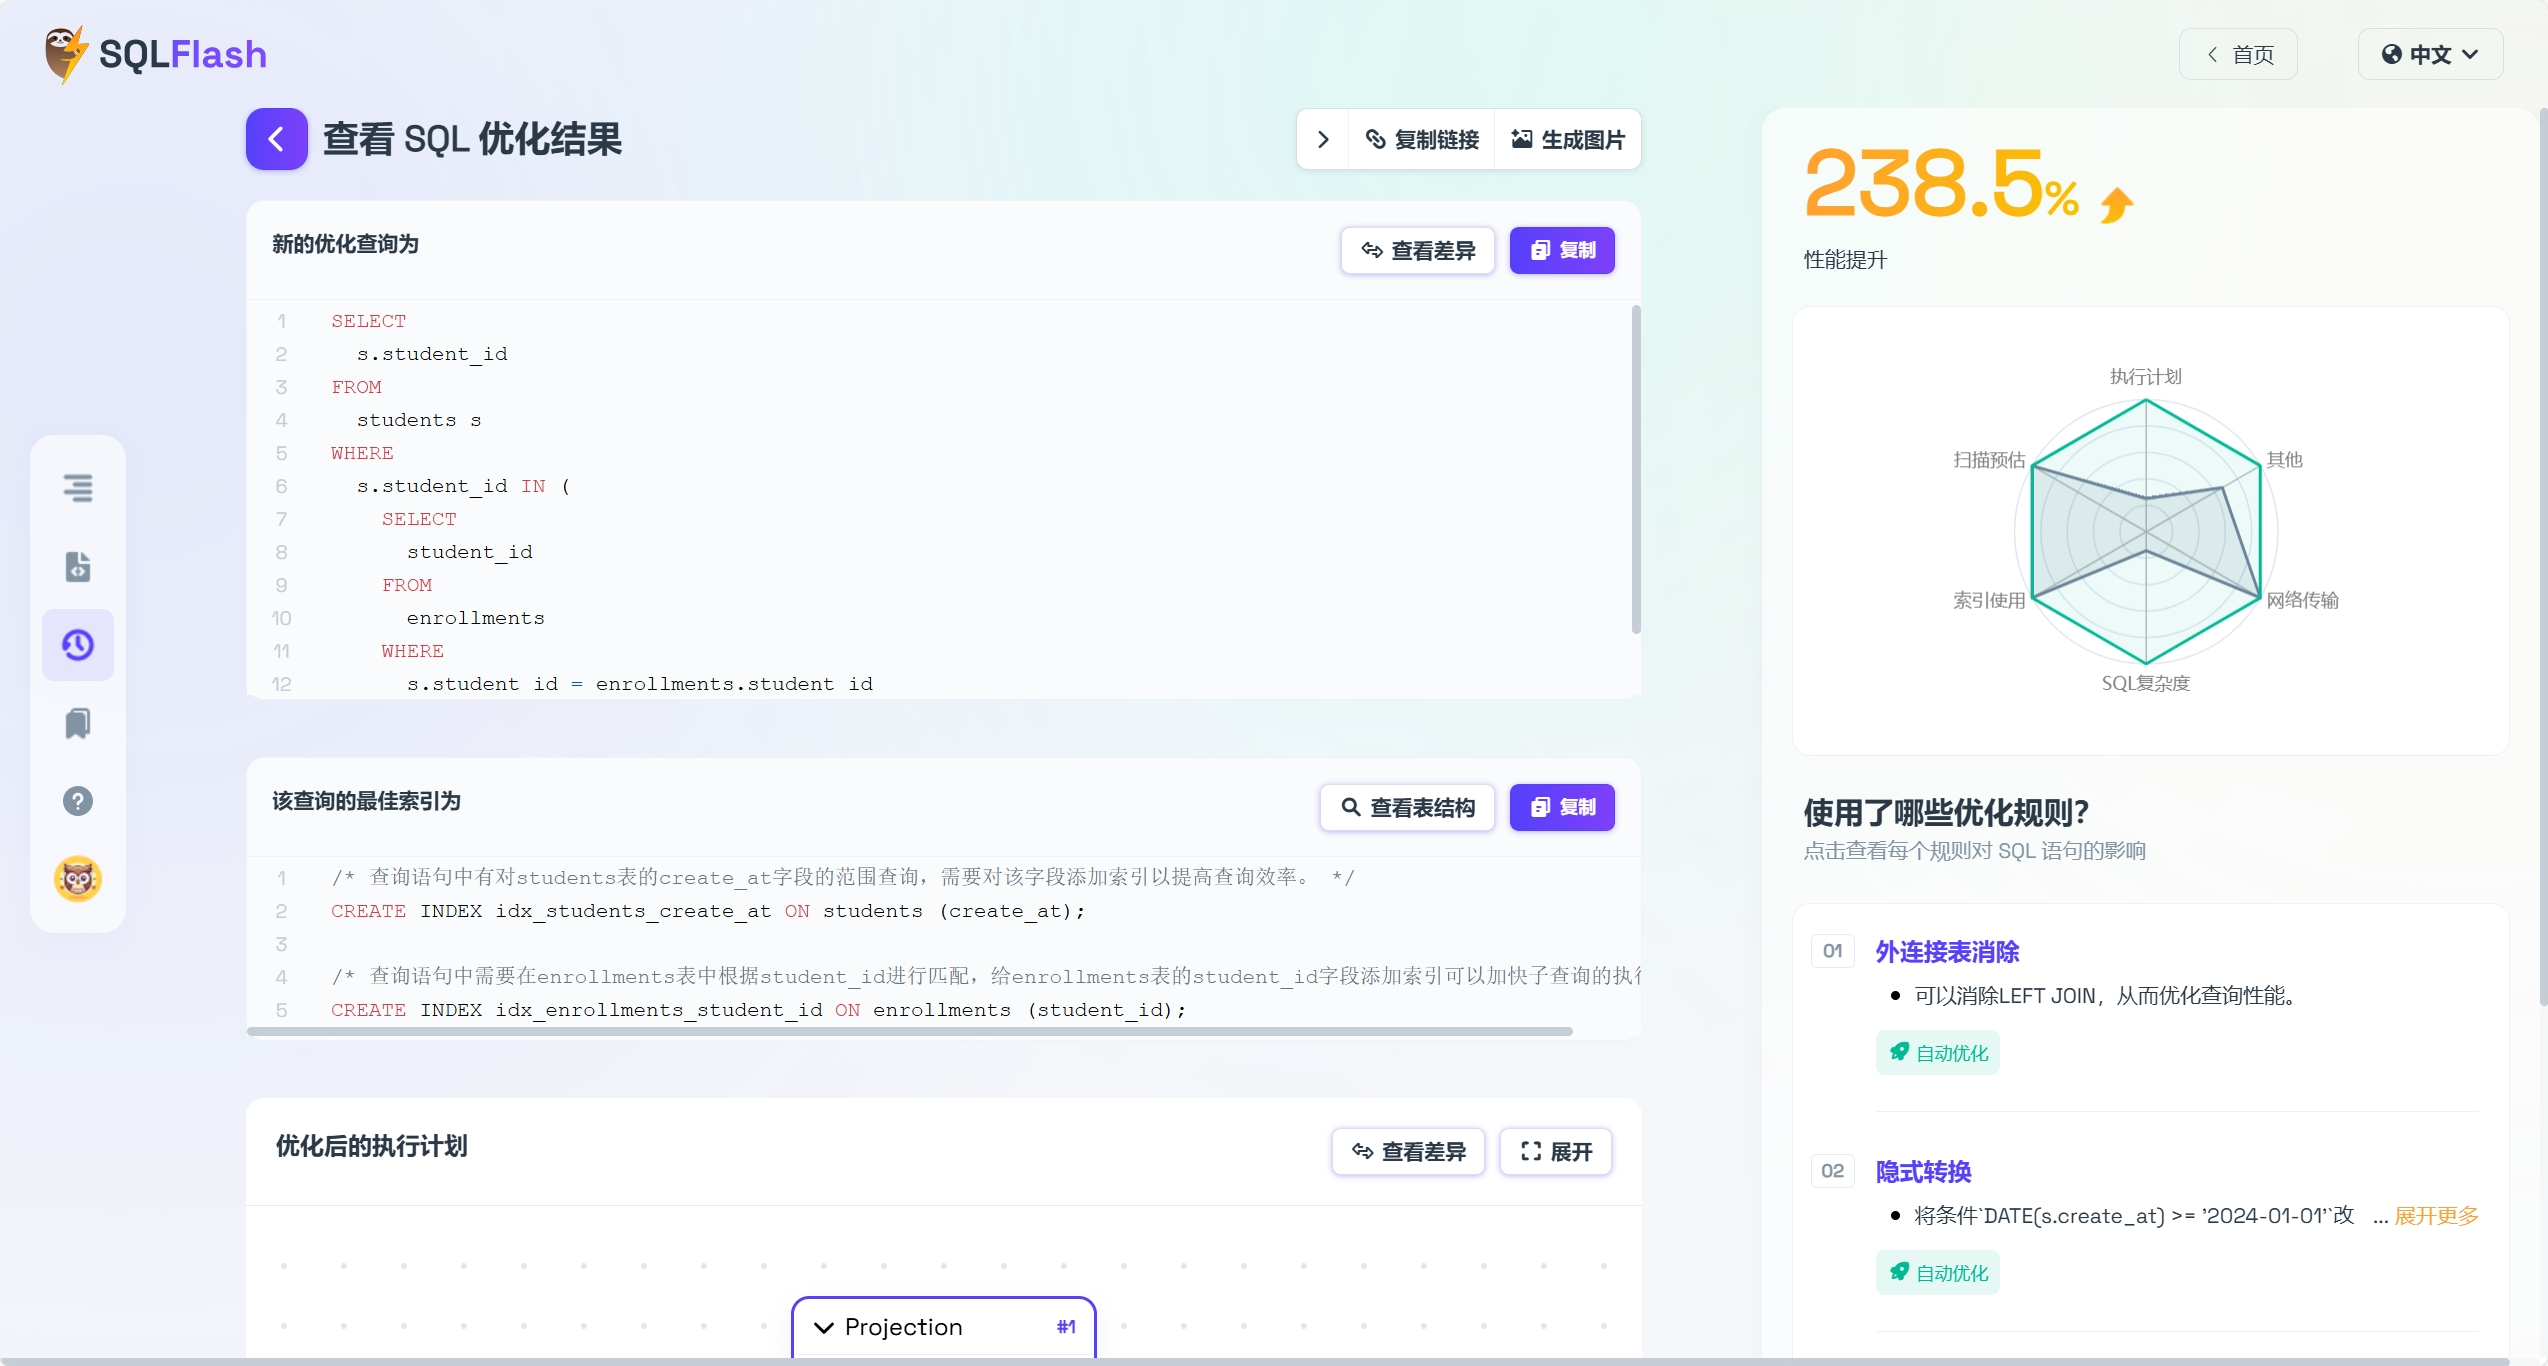The width and height of the screenshot is (2548, 1366).
Task: Click the 网络传输 radar chart label
Action: point(2302,600)
